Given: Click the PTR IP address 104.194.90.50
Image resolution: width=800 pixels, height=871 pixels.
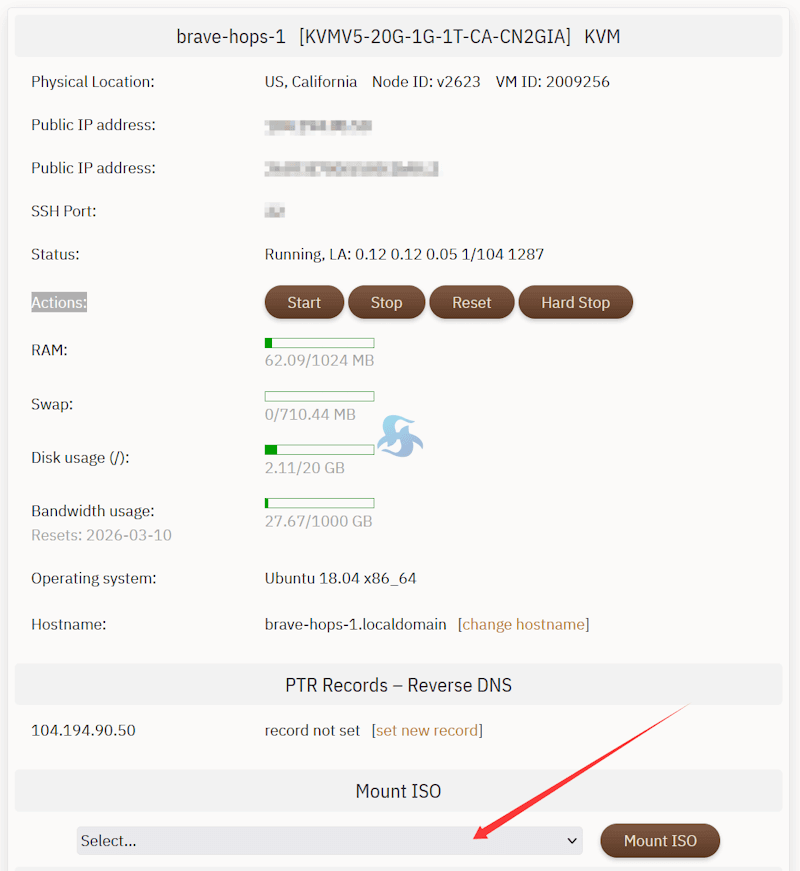Looking at the screenshot, I should [x=83, y=730].
